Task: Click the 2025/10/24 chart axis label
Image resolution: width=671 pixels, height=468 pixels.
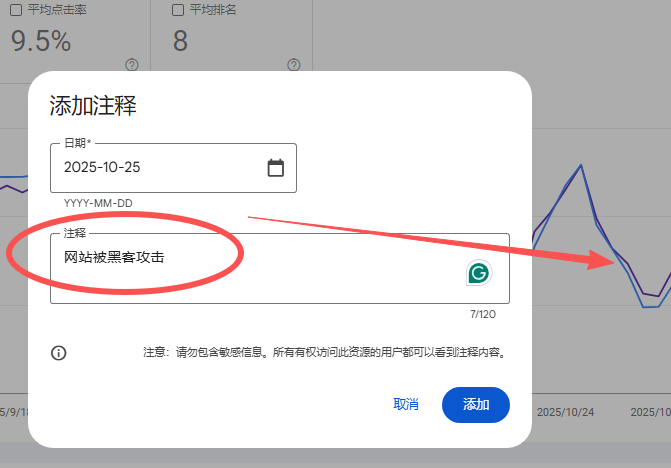Action: [x=565, y=412]
